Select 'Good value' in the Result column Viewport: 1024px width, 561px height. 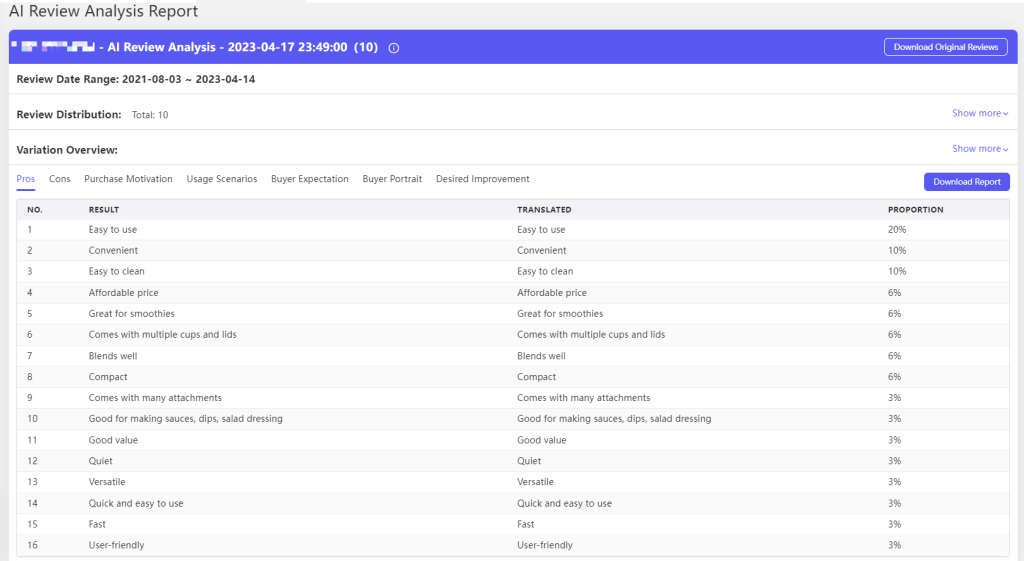[x=113, y=440]
